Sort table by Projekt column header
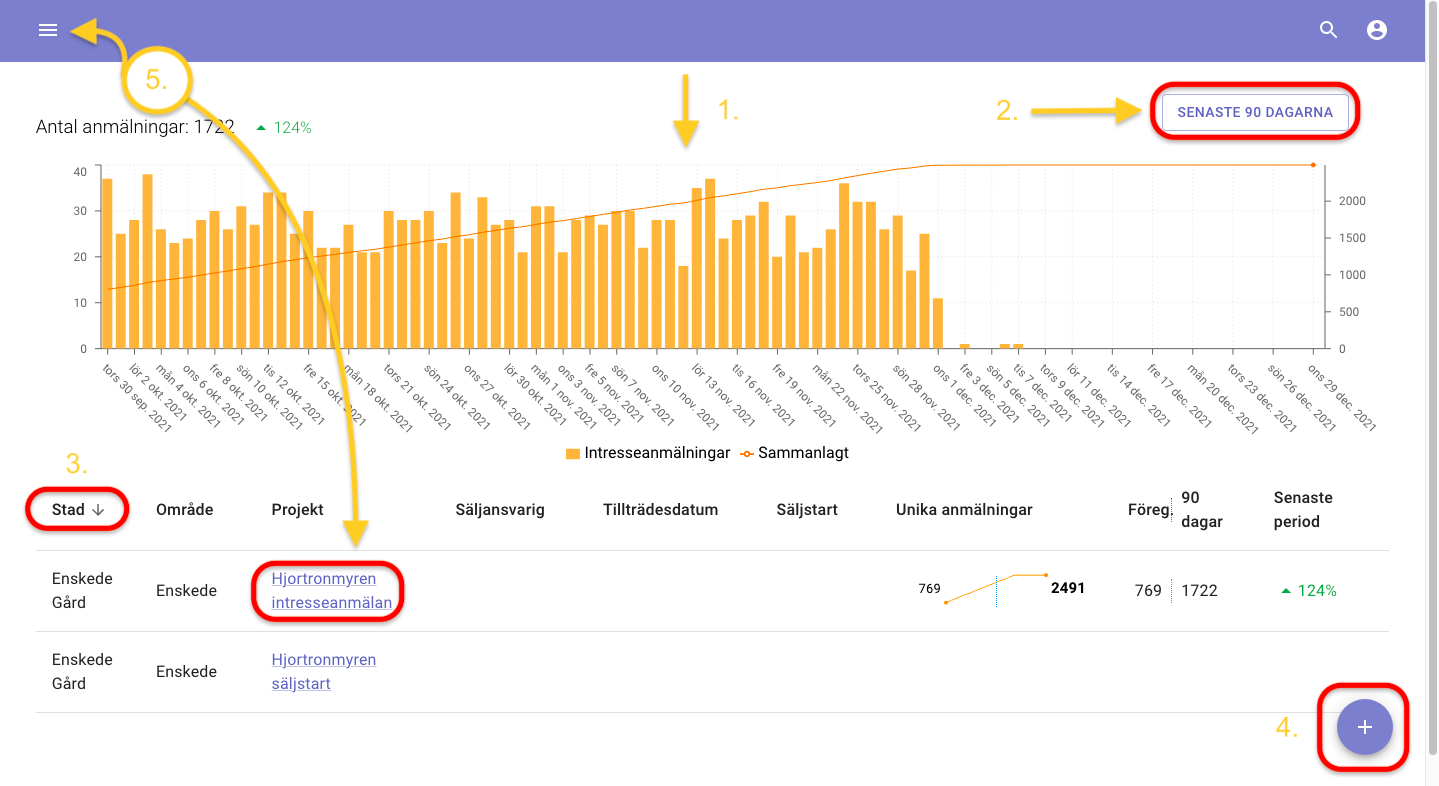The height and width of the screenshot is (786, 1439). (297, 510)
